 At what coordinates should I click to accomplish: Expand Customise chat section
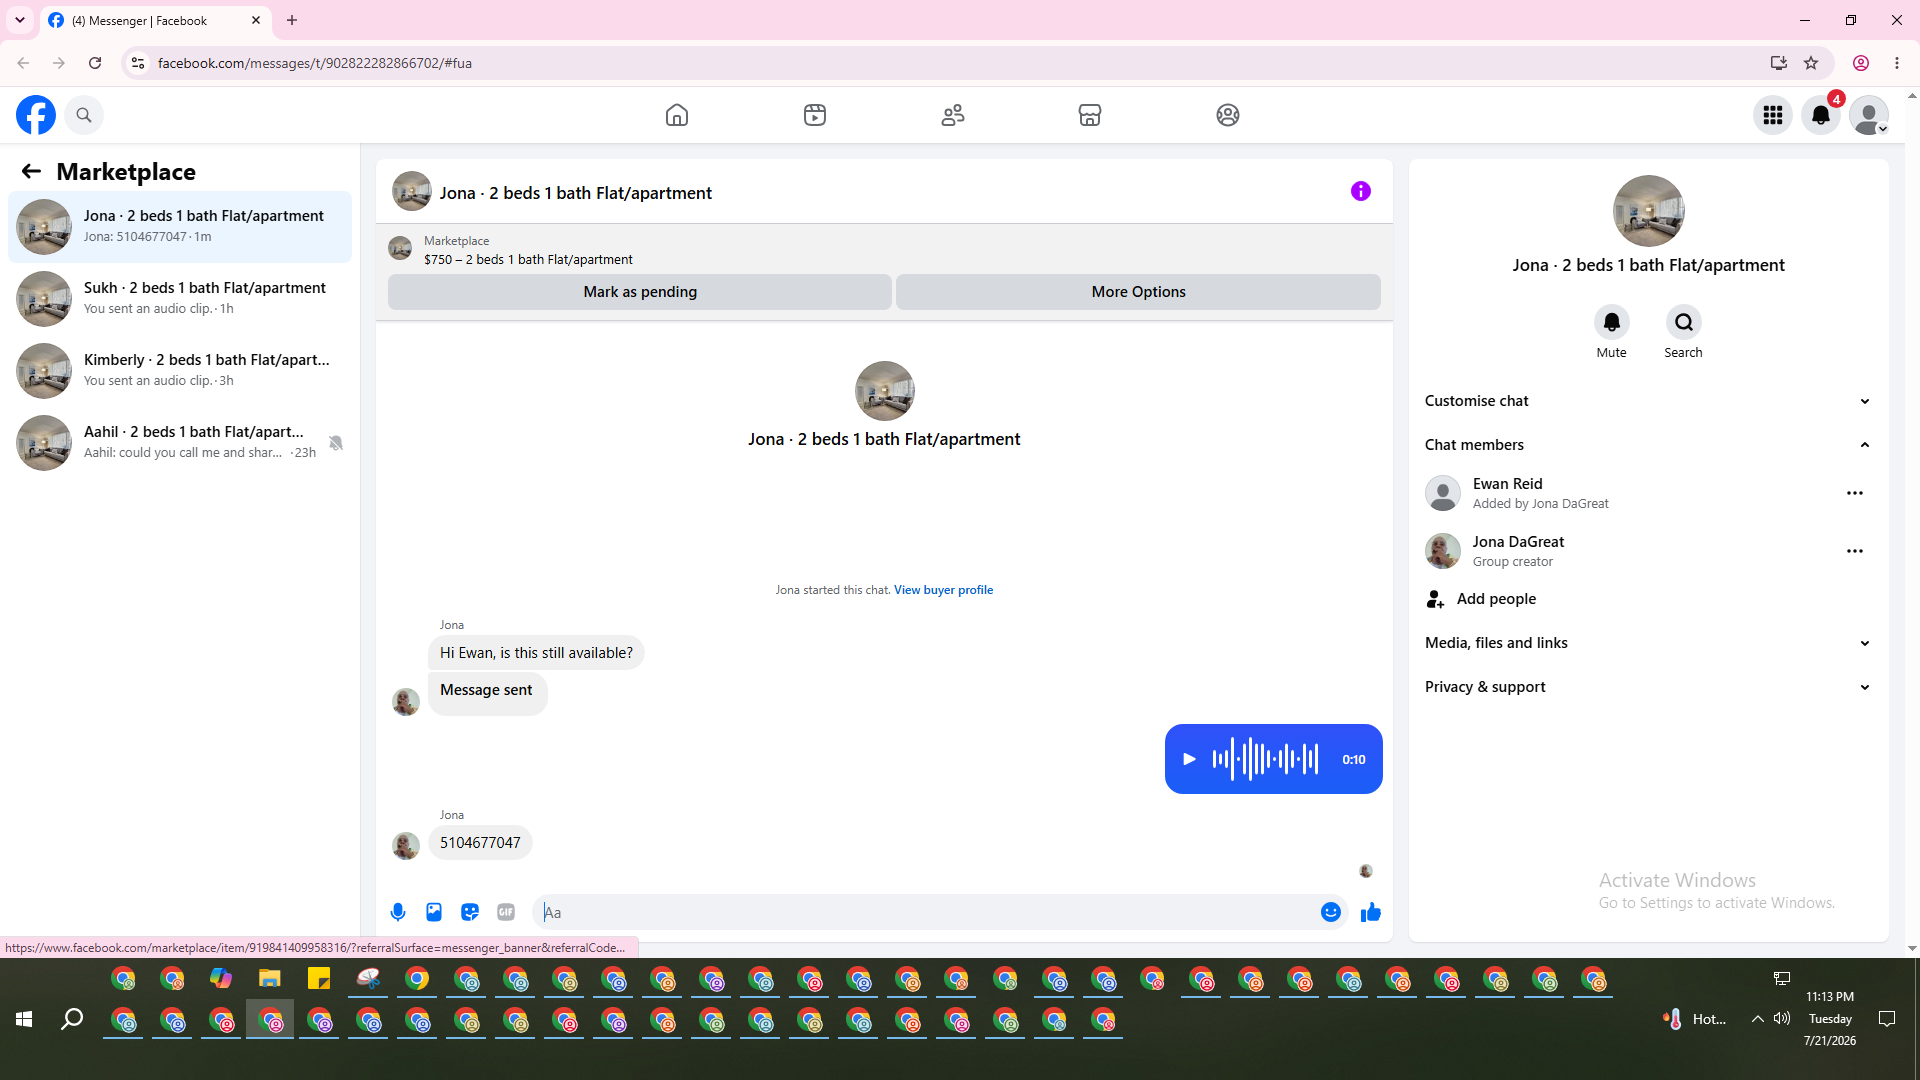pyautogui.click(x=1648, y=401)
